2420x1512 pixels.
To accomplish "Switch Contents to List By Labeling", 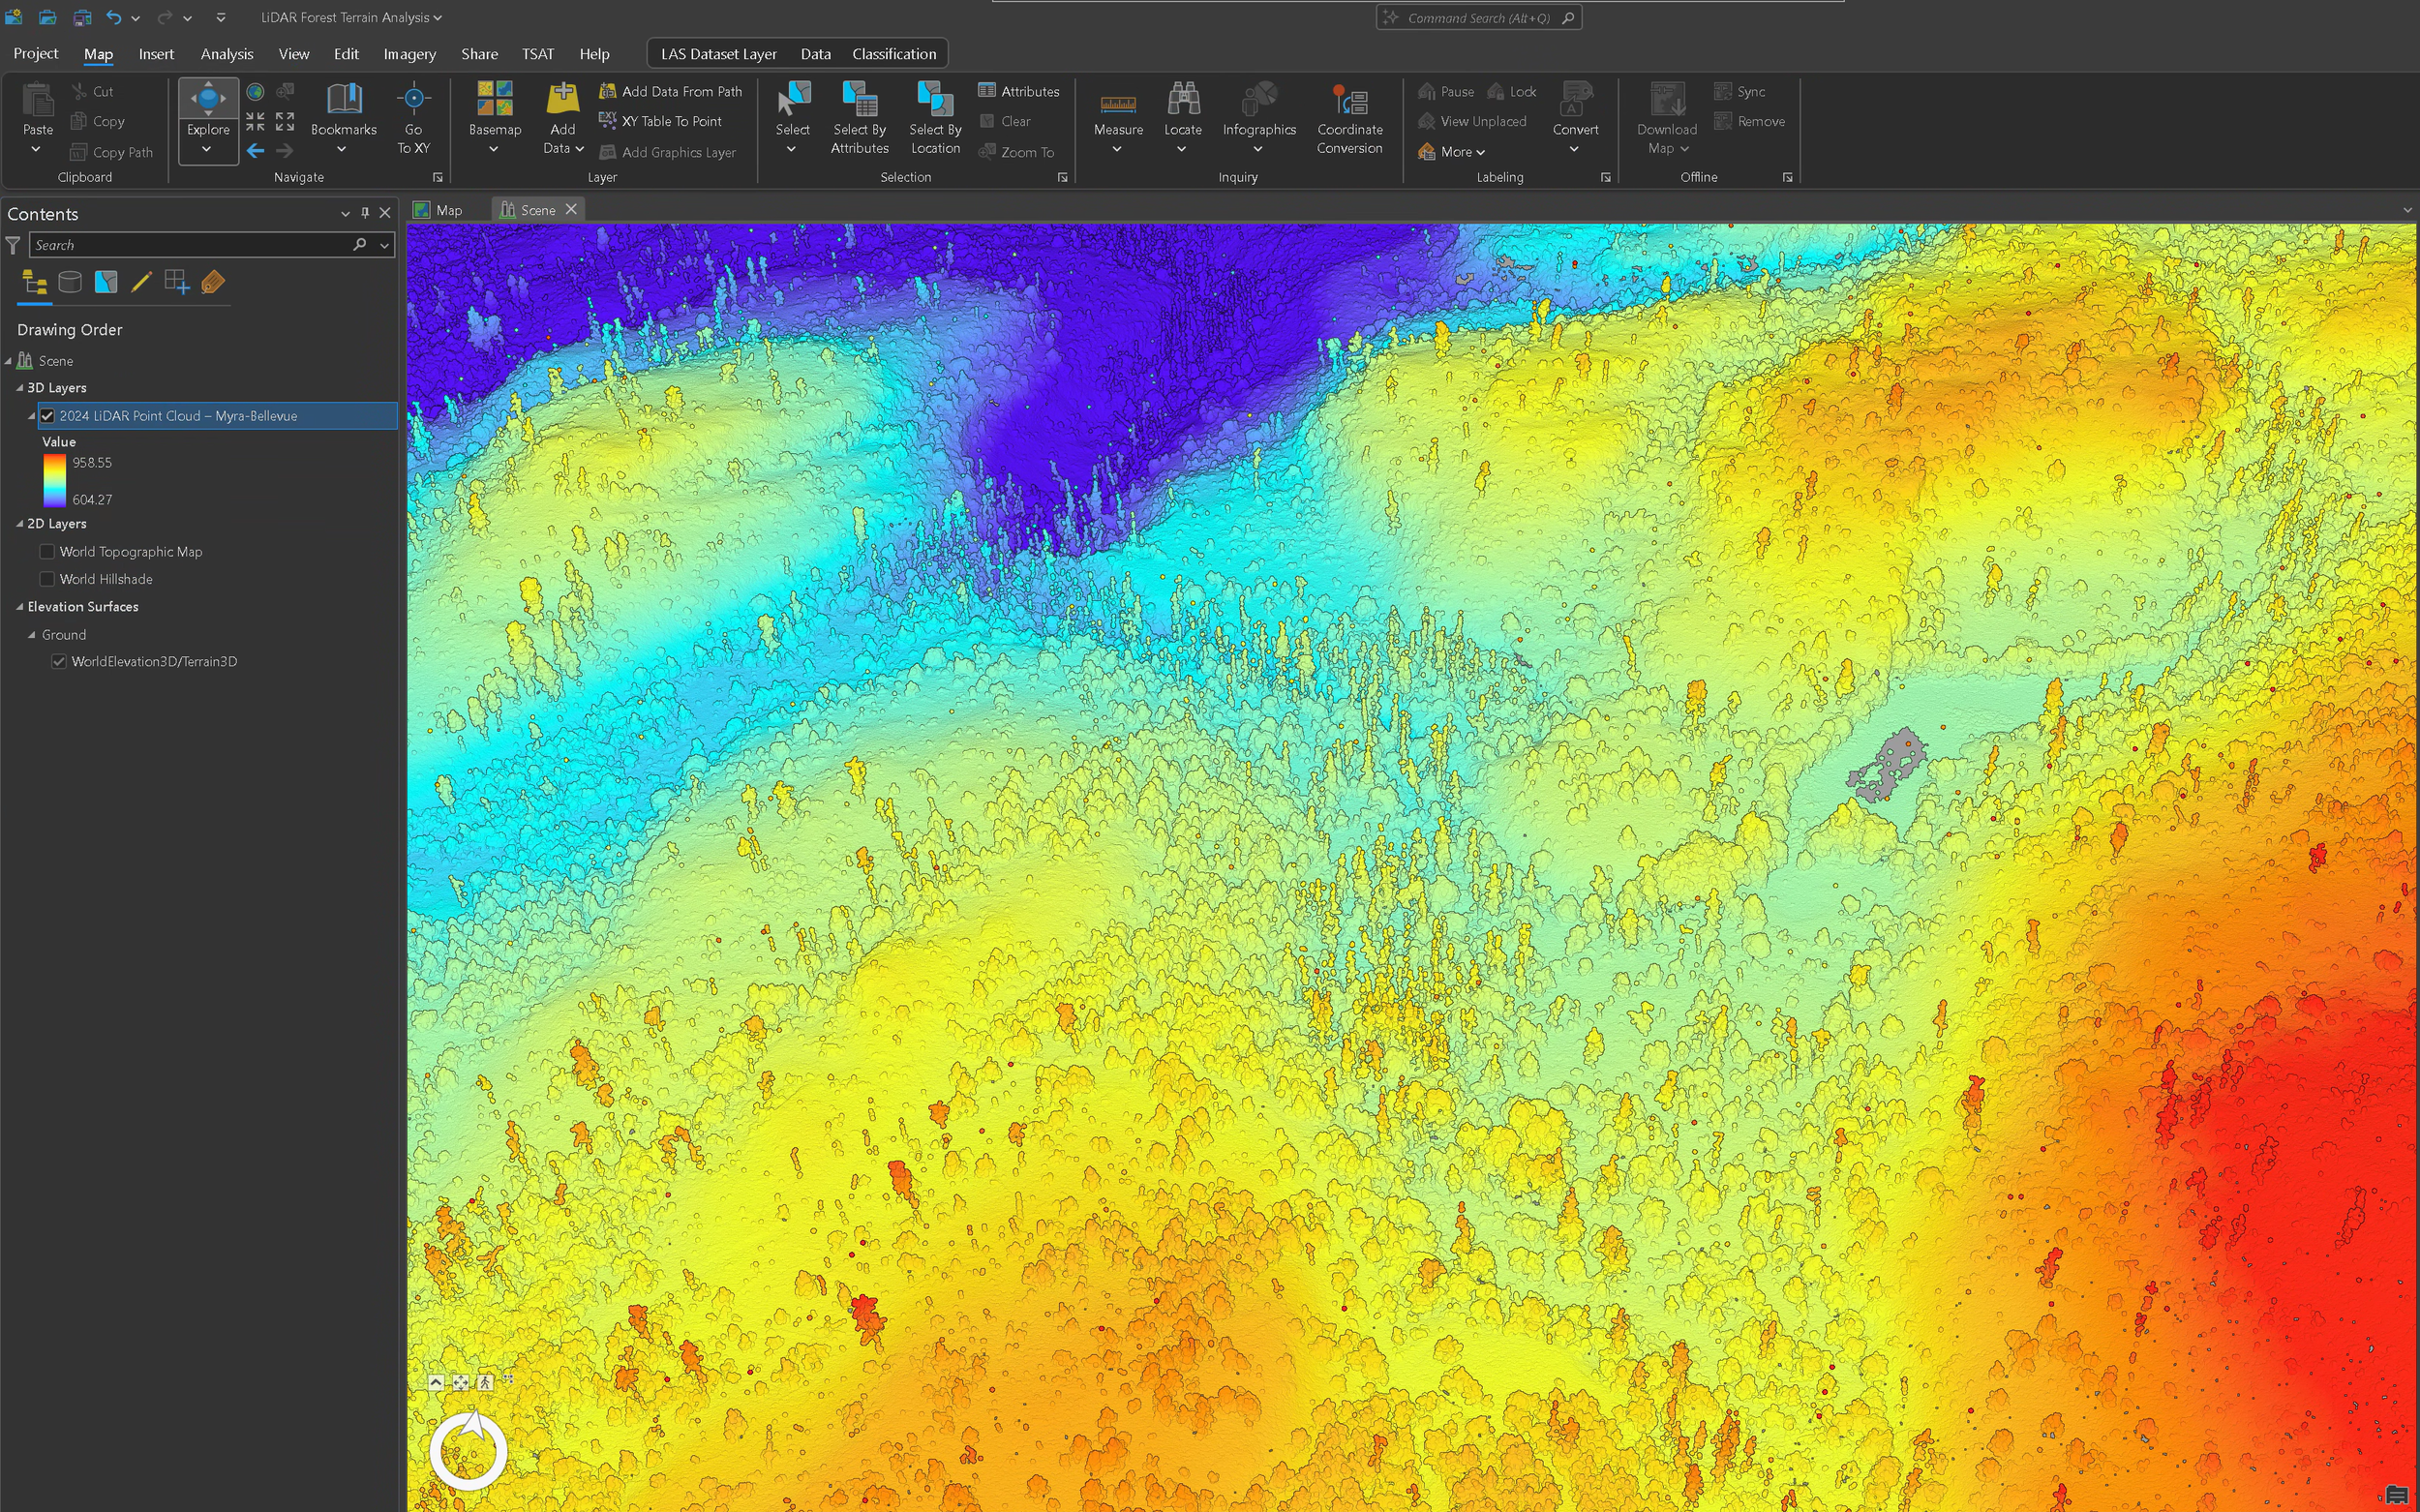I will point(213,283).
